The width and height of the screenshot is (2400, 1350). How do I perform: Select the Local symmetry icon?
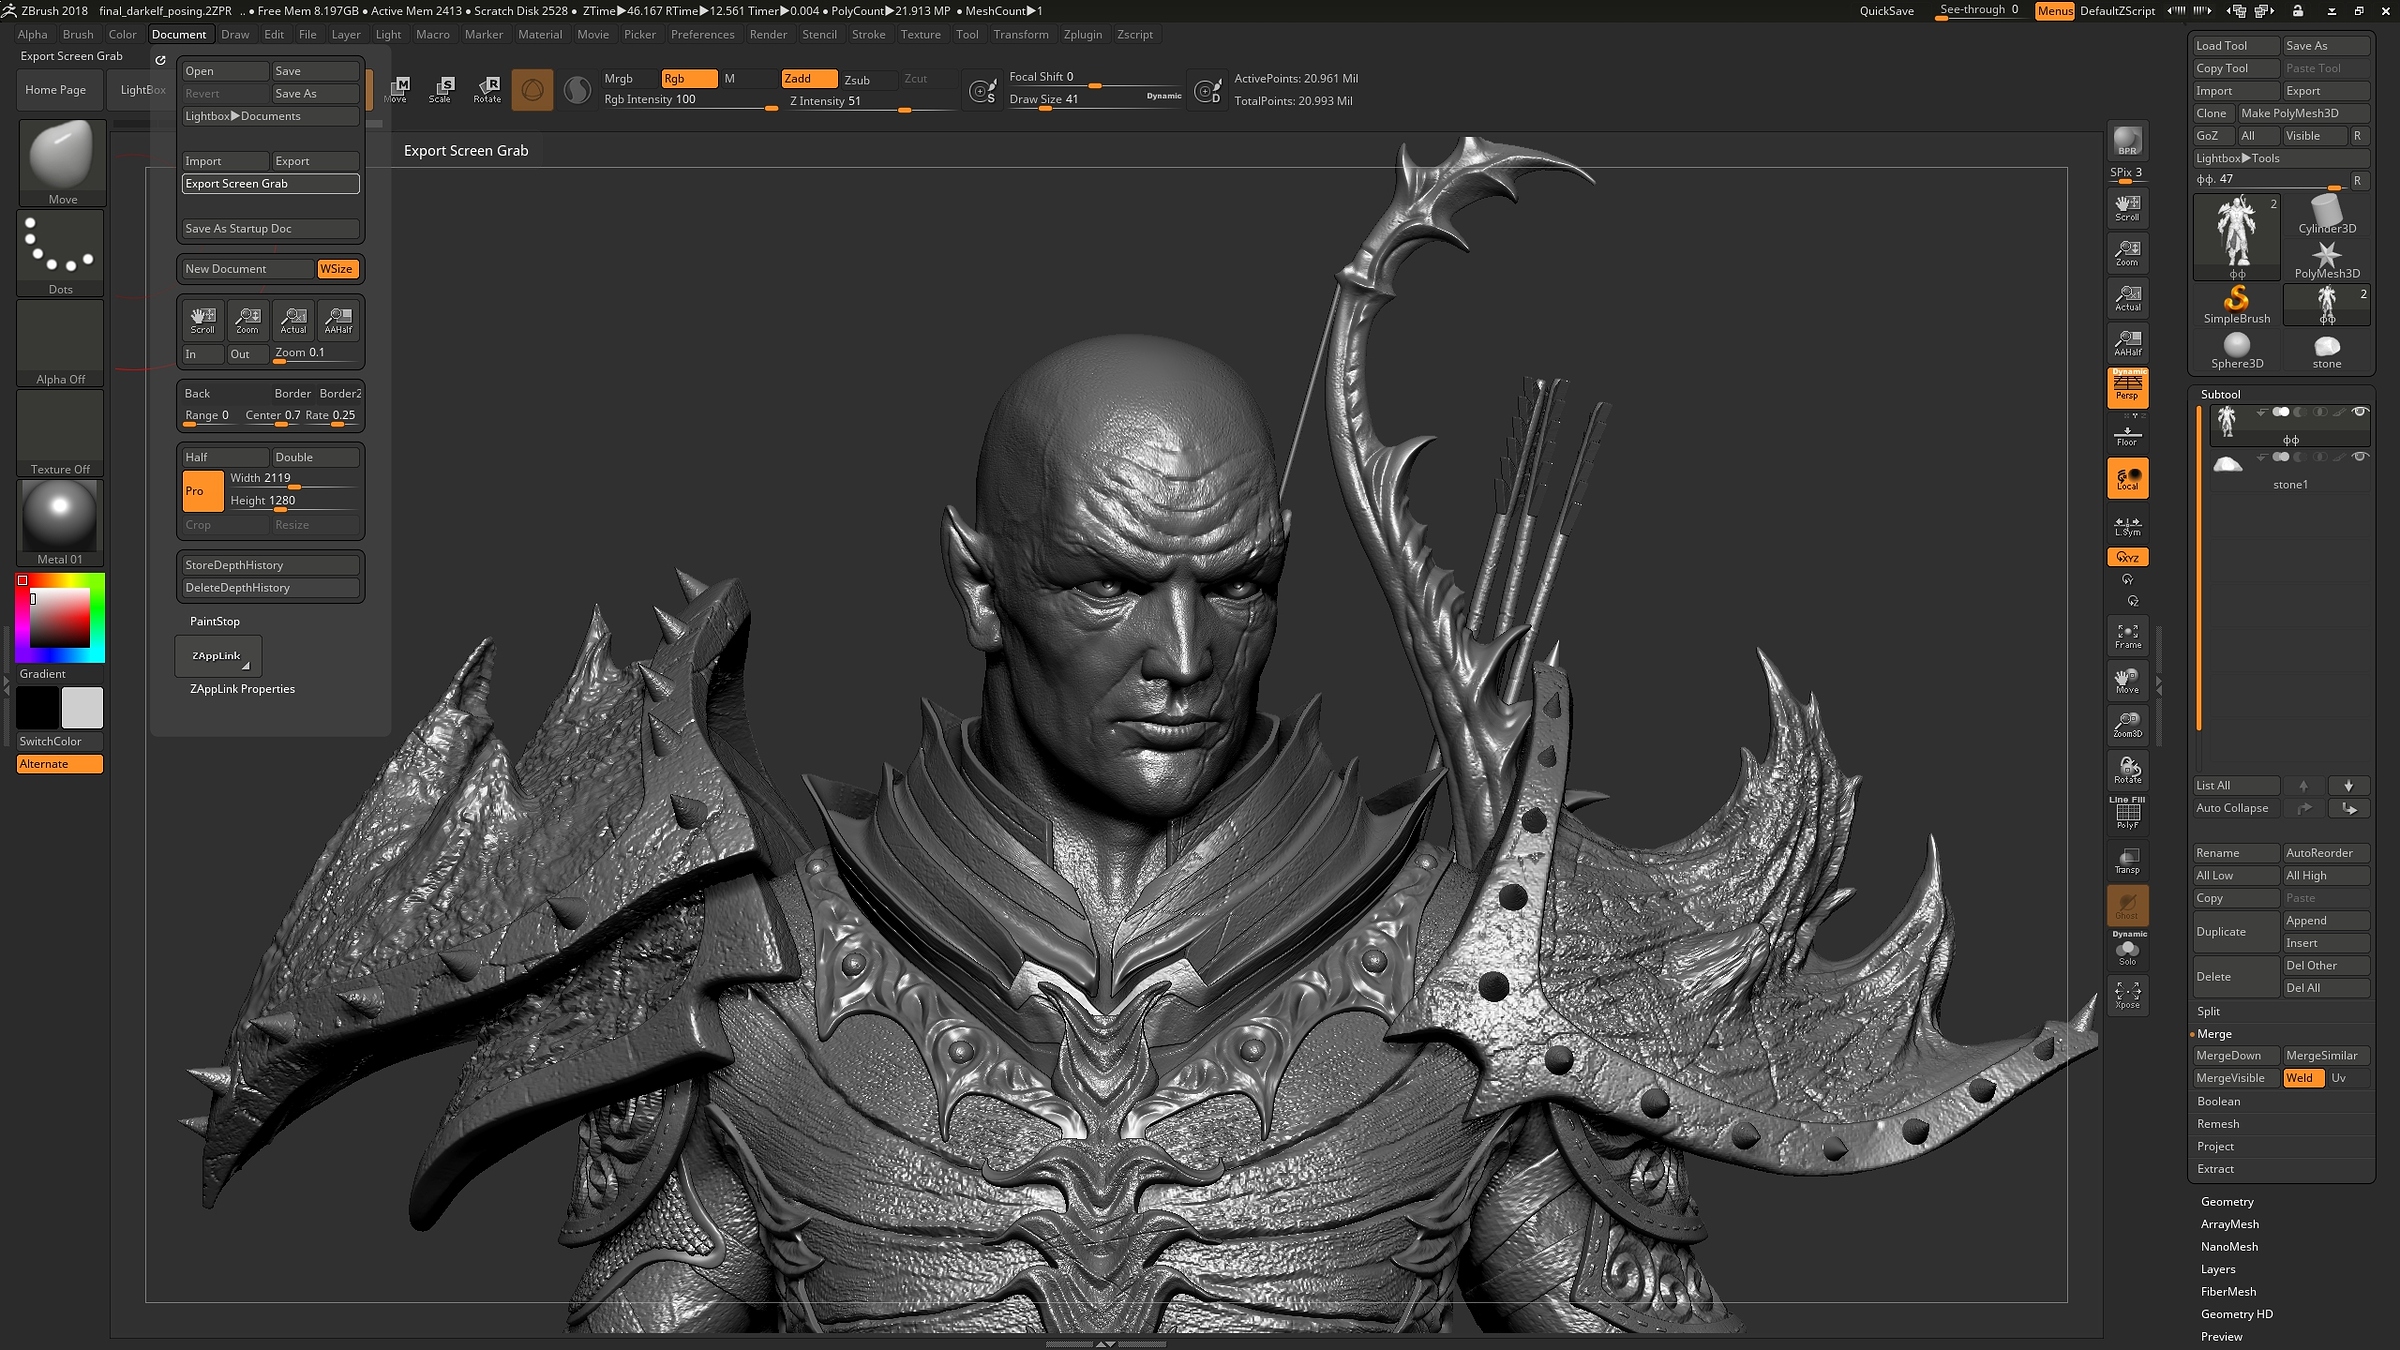[x=2127, y=525]
